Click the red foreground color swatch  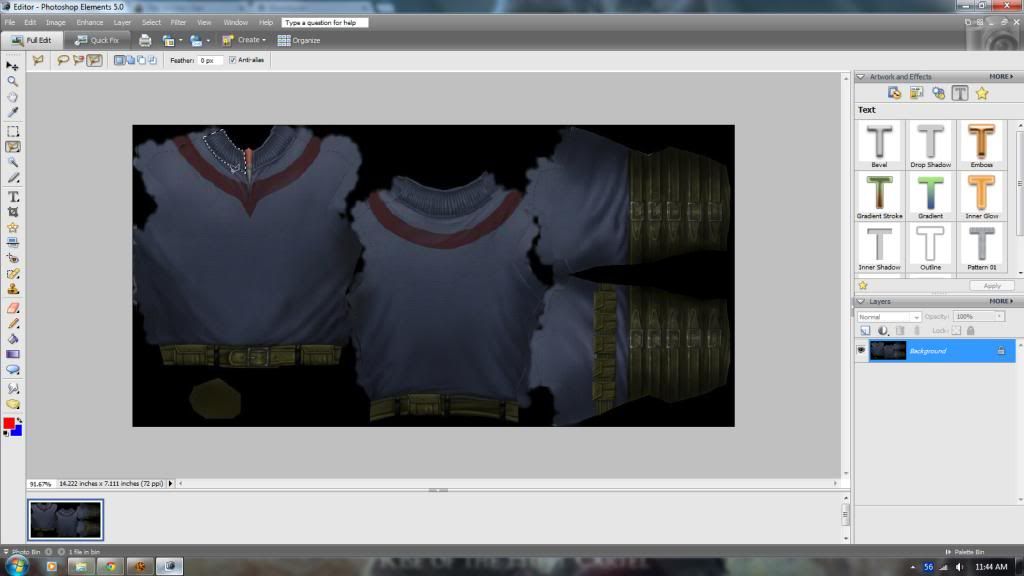tap(8, 424)
